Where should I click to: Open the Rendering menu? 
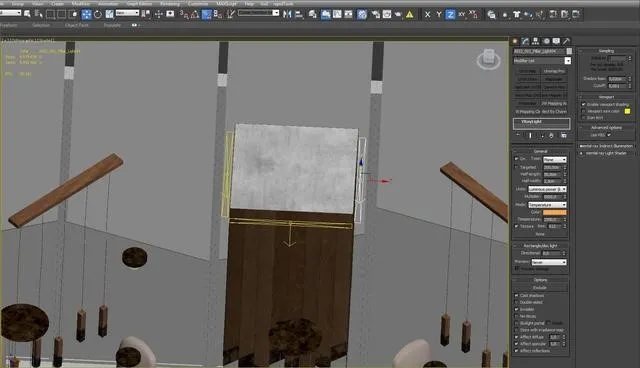(170, 4)
